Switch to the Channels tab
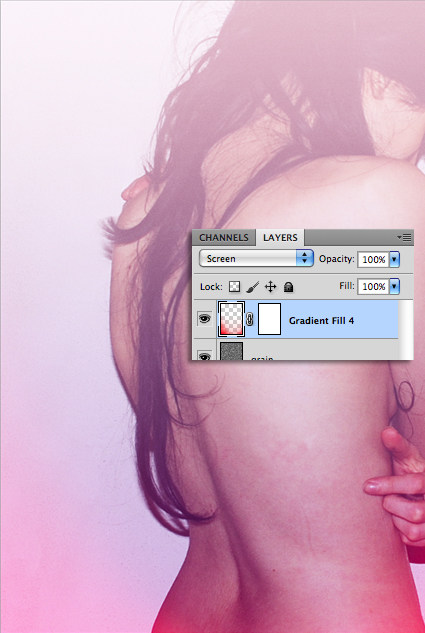 (x=224, y=237)
